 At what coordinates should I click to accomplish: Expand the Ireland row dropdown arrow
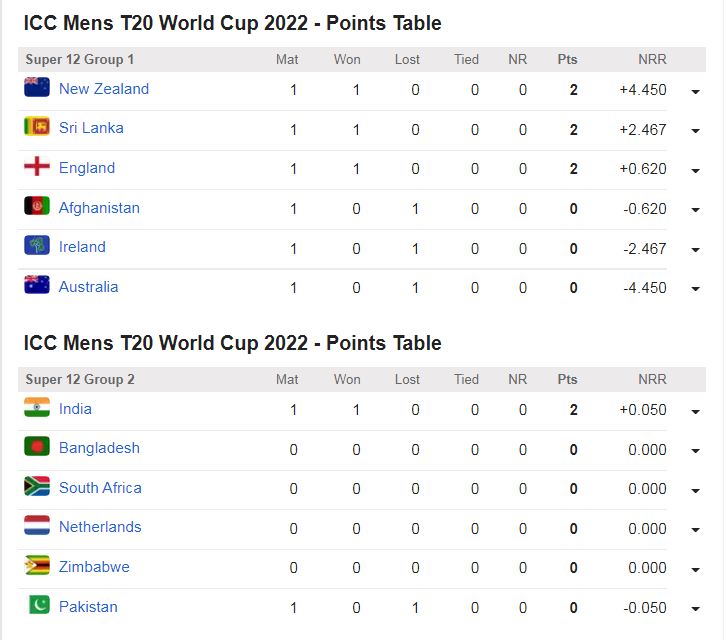[695, 250]
